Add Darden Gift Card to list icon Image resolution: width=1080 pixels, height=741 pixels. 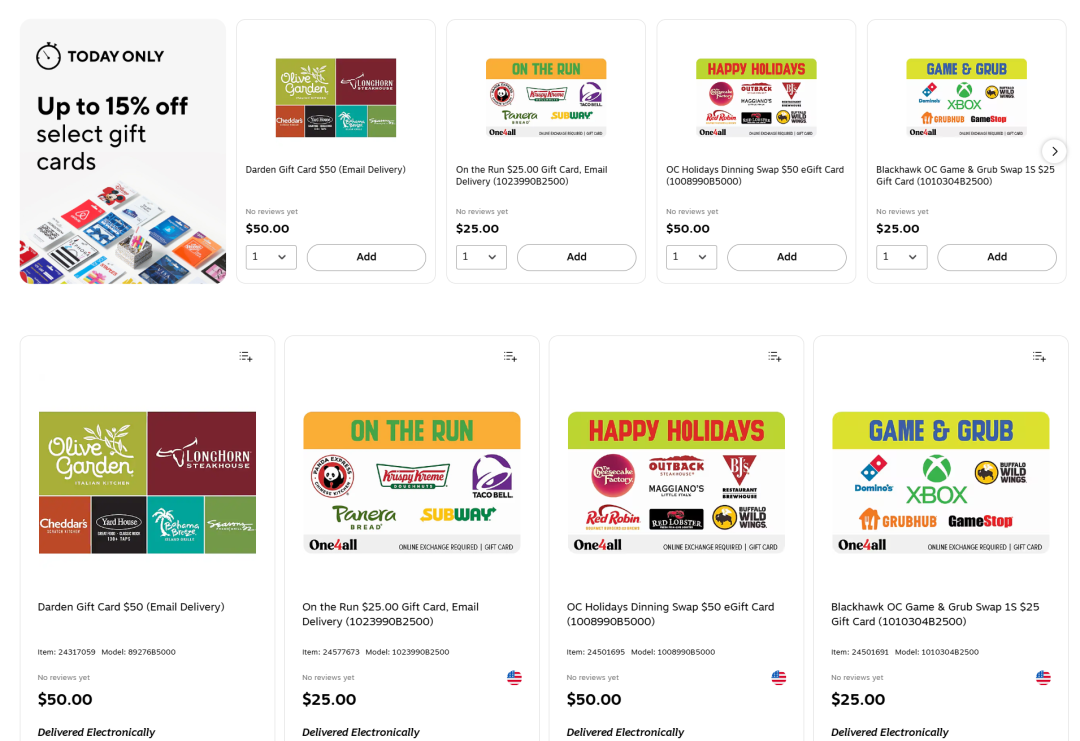[x=246, y=357]
